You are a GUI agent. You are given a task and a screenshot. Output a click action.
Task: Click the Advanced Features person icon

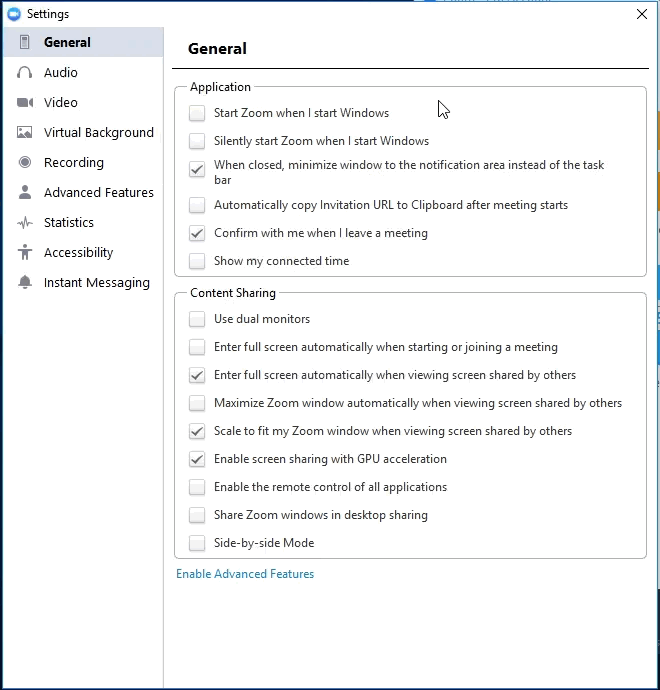pos(25,192)
